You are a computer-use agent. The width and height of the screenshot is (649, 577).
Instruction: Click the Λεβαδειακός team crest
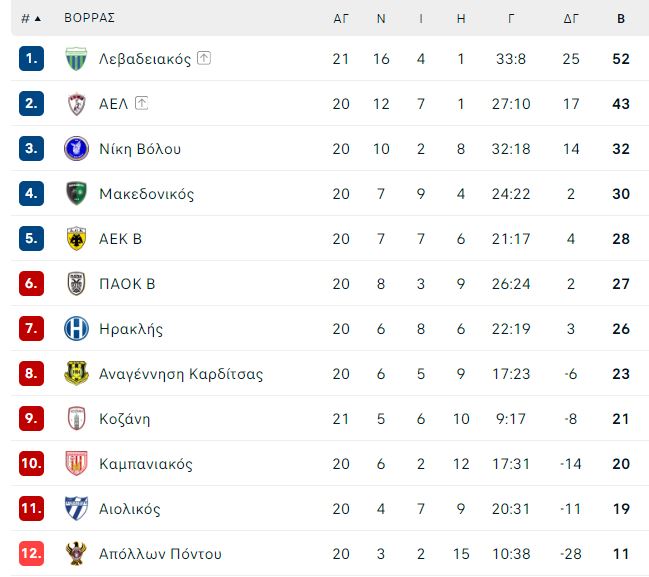click(76, 59)
